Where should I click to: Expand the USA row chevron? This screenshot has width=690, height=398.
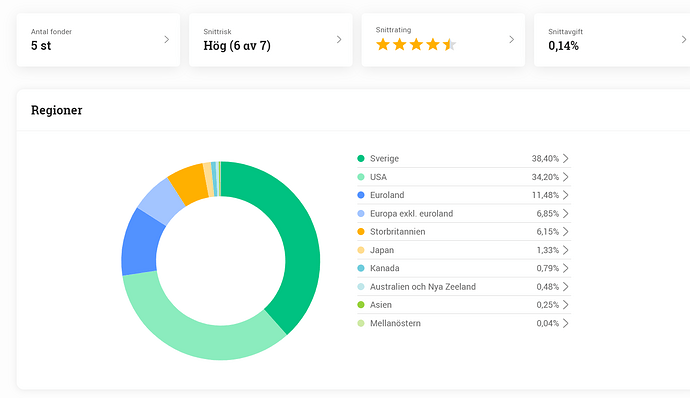tap(566, 177)
